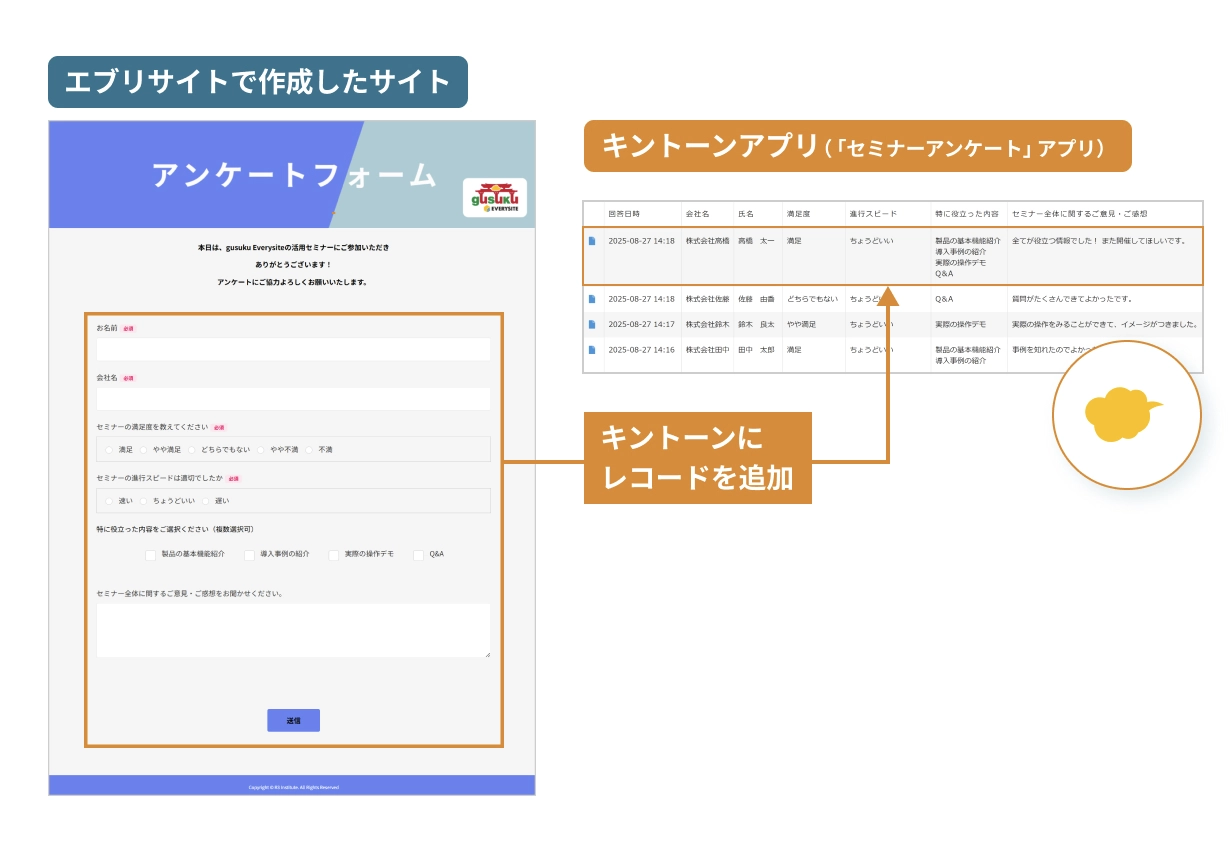Click the name cell 鈴木 良太
The width and height of the screenshot is (1228, 852).
[x=756, y=324]
